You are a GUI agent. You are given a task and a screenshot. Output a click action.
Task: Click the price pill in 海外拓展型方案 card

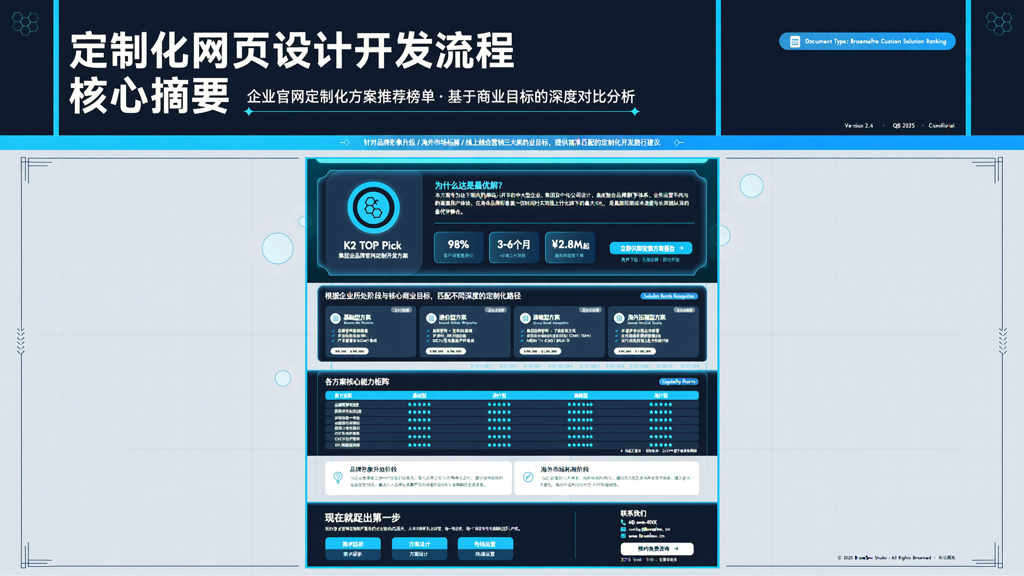click(x=635, y=351)
